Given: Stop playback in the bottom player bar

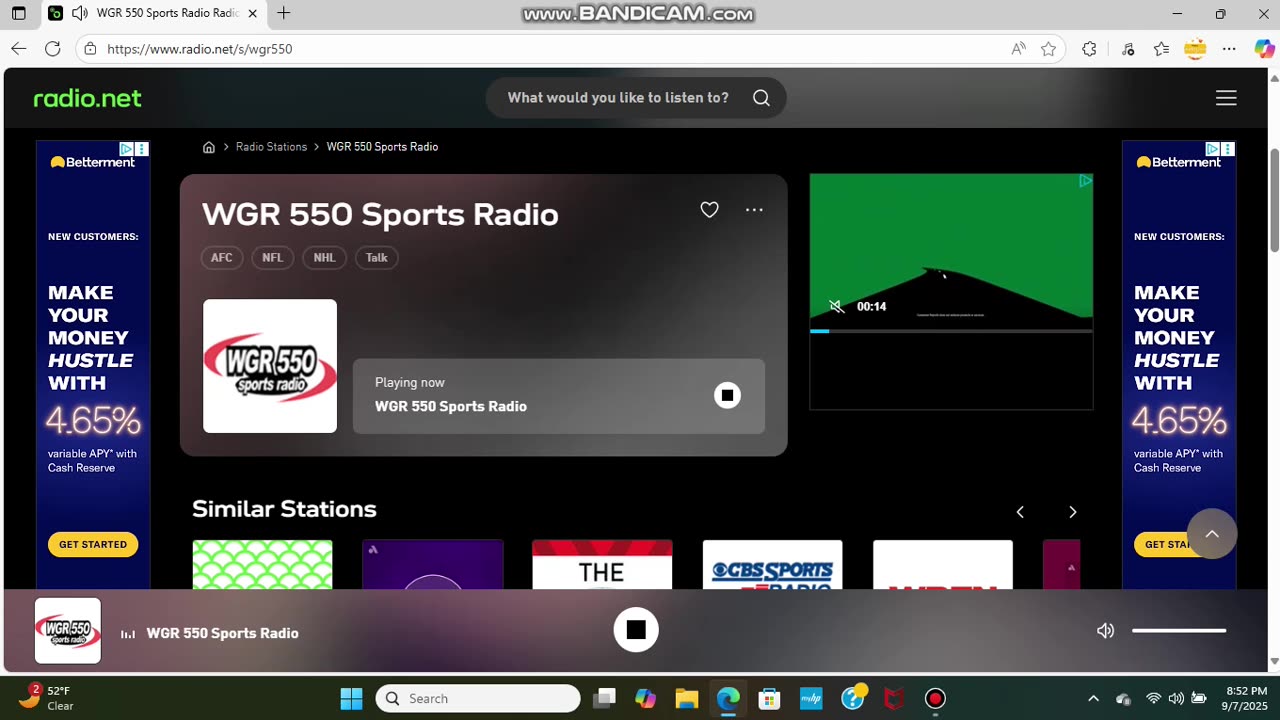Looking at the screenshot, I should tap(636, 630).
